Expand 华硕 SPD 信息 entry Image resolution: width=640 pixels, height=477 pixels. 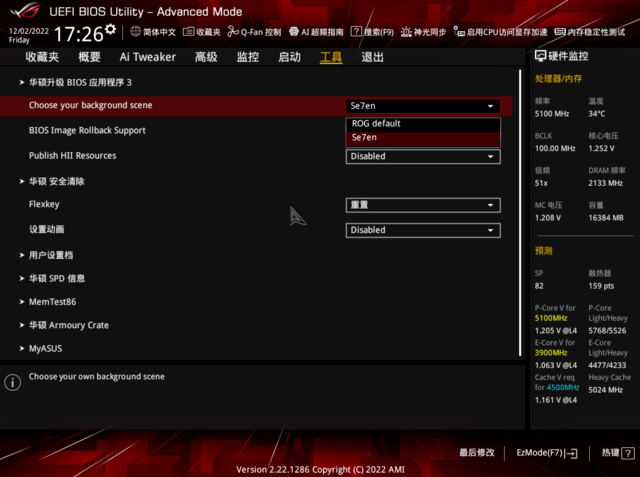[x=57, y=278]
